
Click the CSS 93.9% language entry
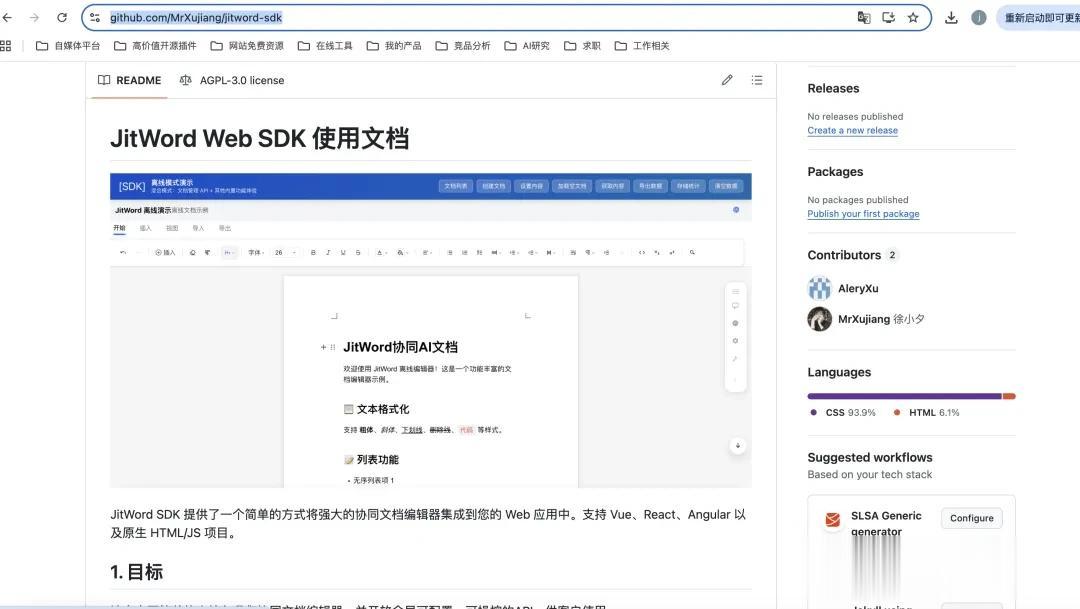coord(843,413)
